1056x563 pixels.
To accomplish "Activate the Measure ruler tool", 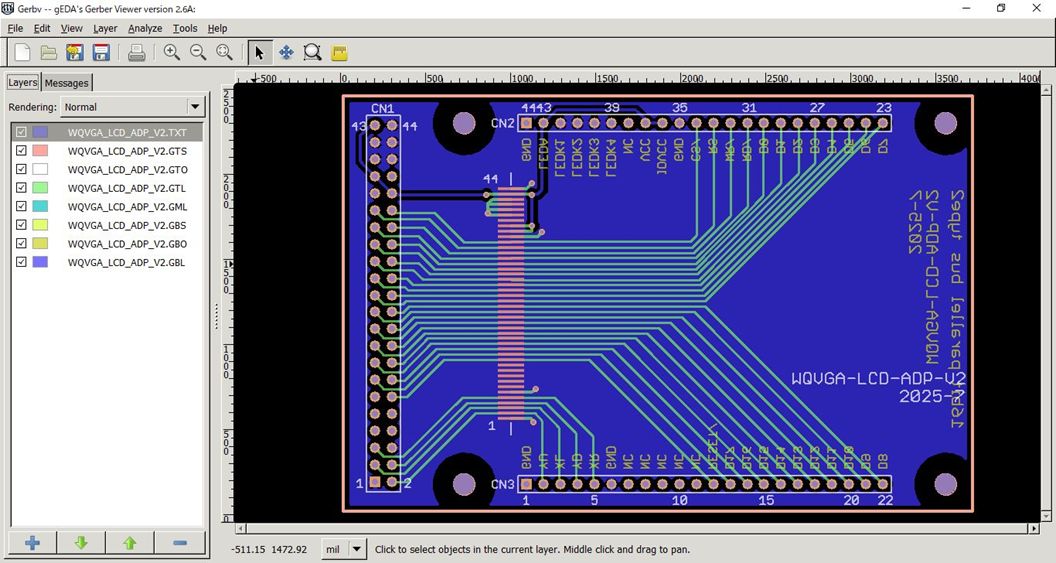I will point(339,53).
